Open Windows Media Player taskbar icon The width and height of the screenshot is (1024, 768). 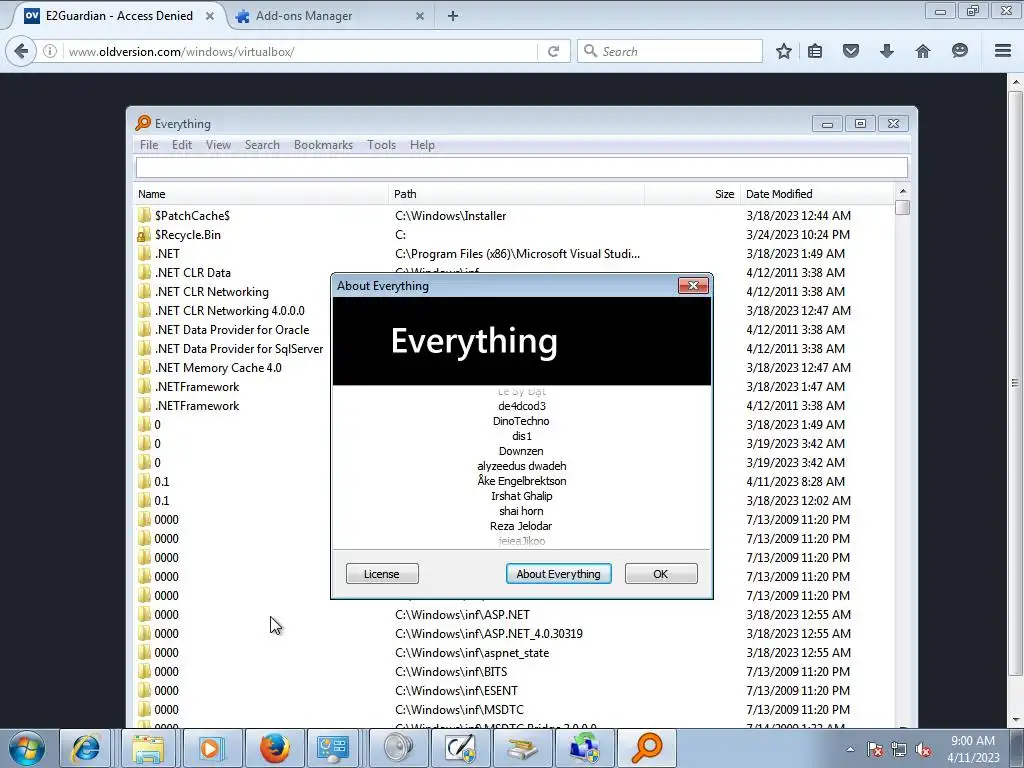(x=211, y=748)
